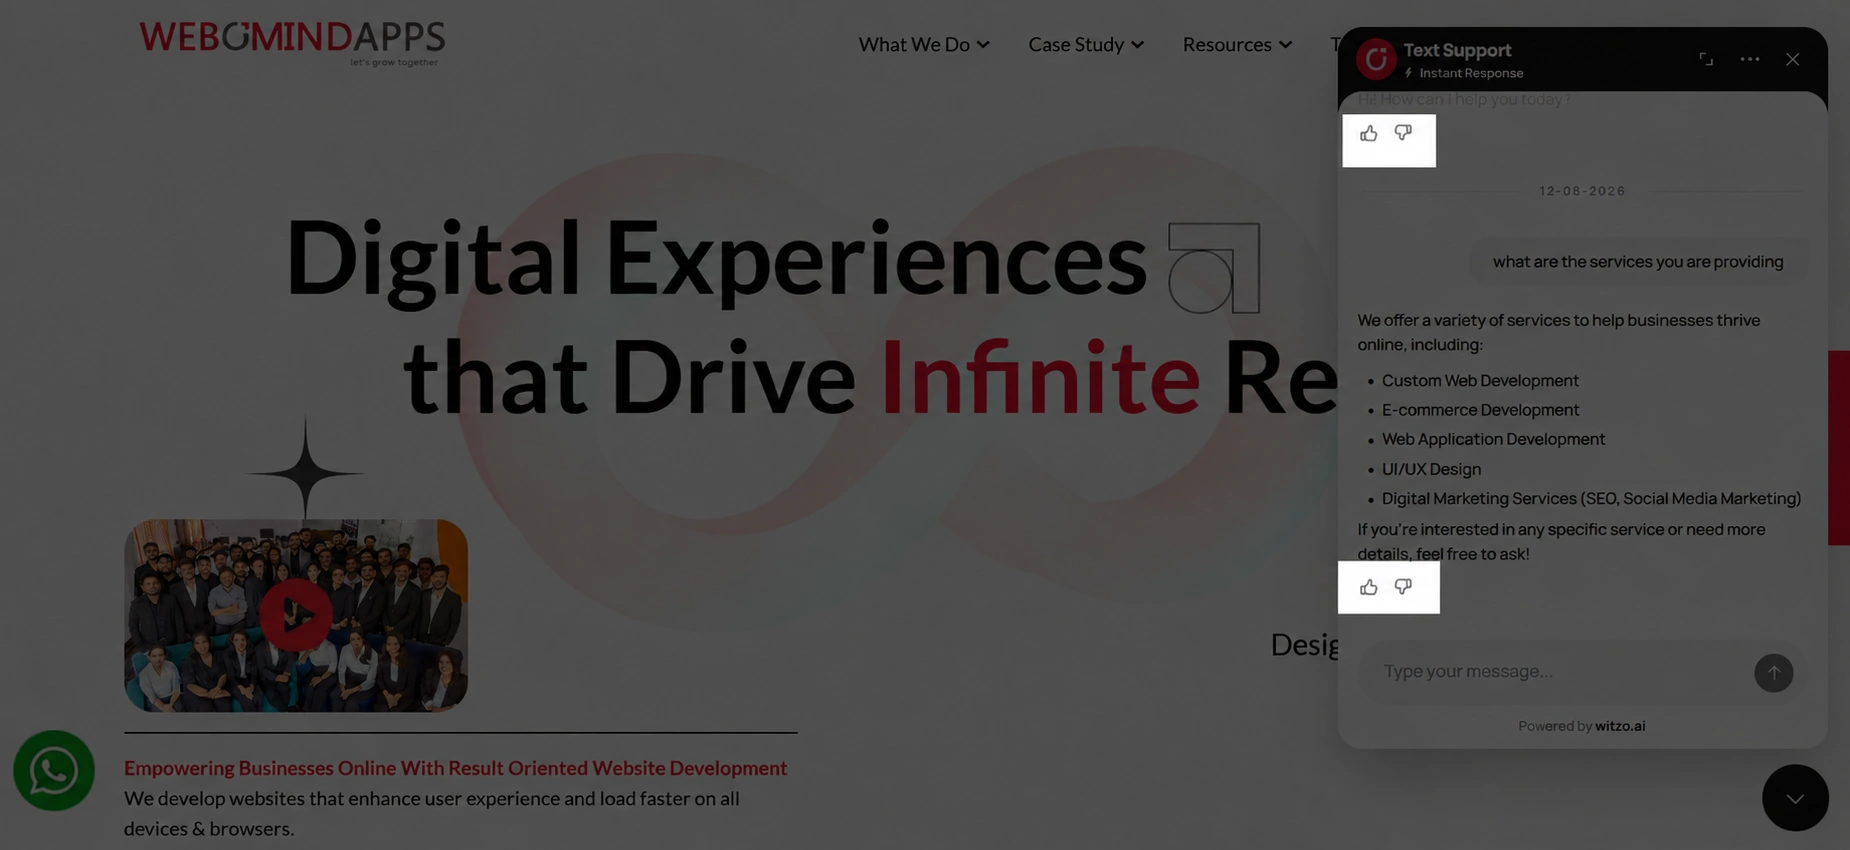The image size is (1850, 850).
Task: Click 'E-commerce Development' list item
Action: pos(1480,410)
